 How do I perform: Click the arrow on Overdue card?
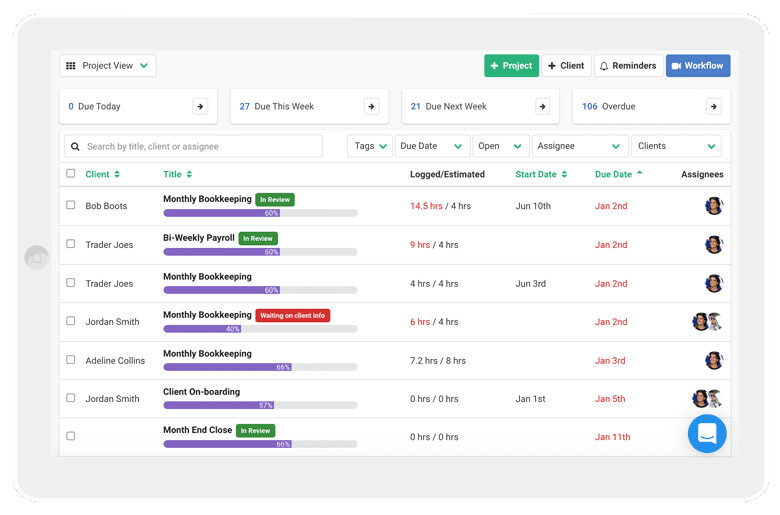pyautogui.click(x=713, y=106)
